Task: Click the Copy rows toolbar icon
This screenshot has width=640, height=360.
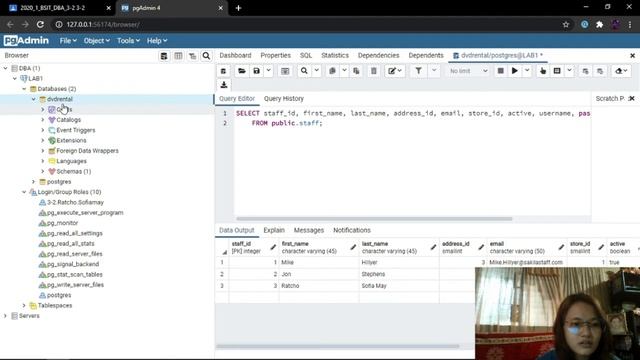Action: (332, 71)
